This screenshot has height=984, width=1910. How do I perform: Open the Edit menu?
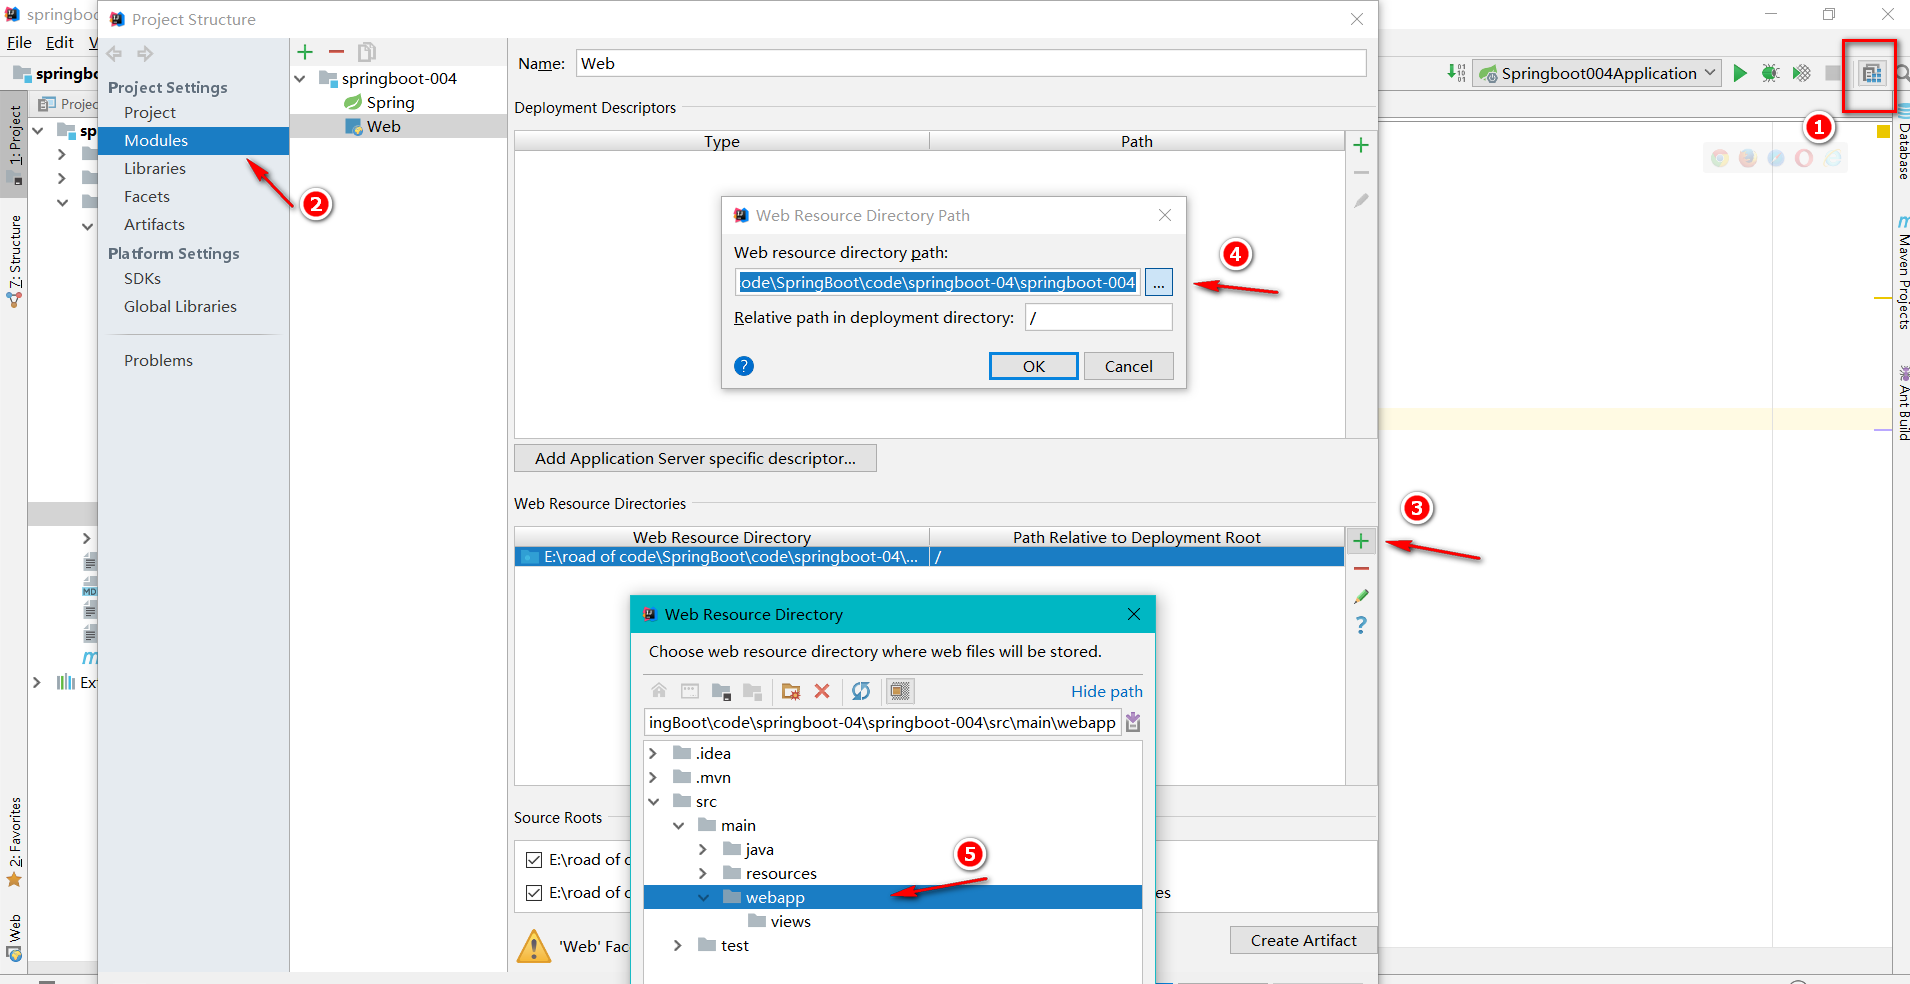(60, 42)
